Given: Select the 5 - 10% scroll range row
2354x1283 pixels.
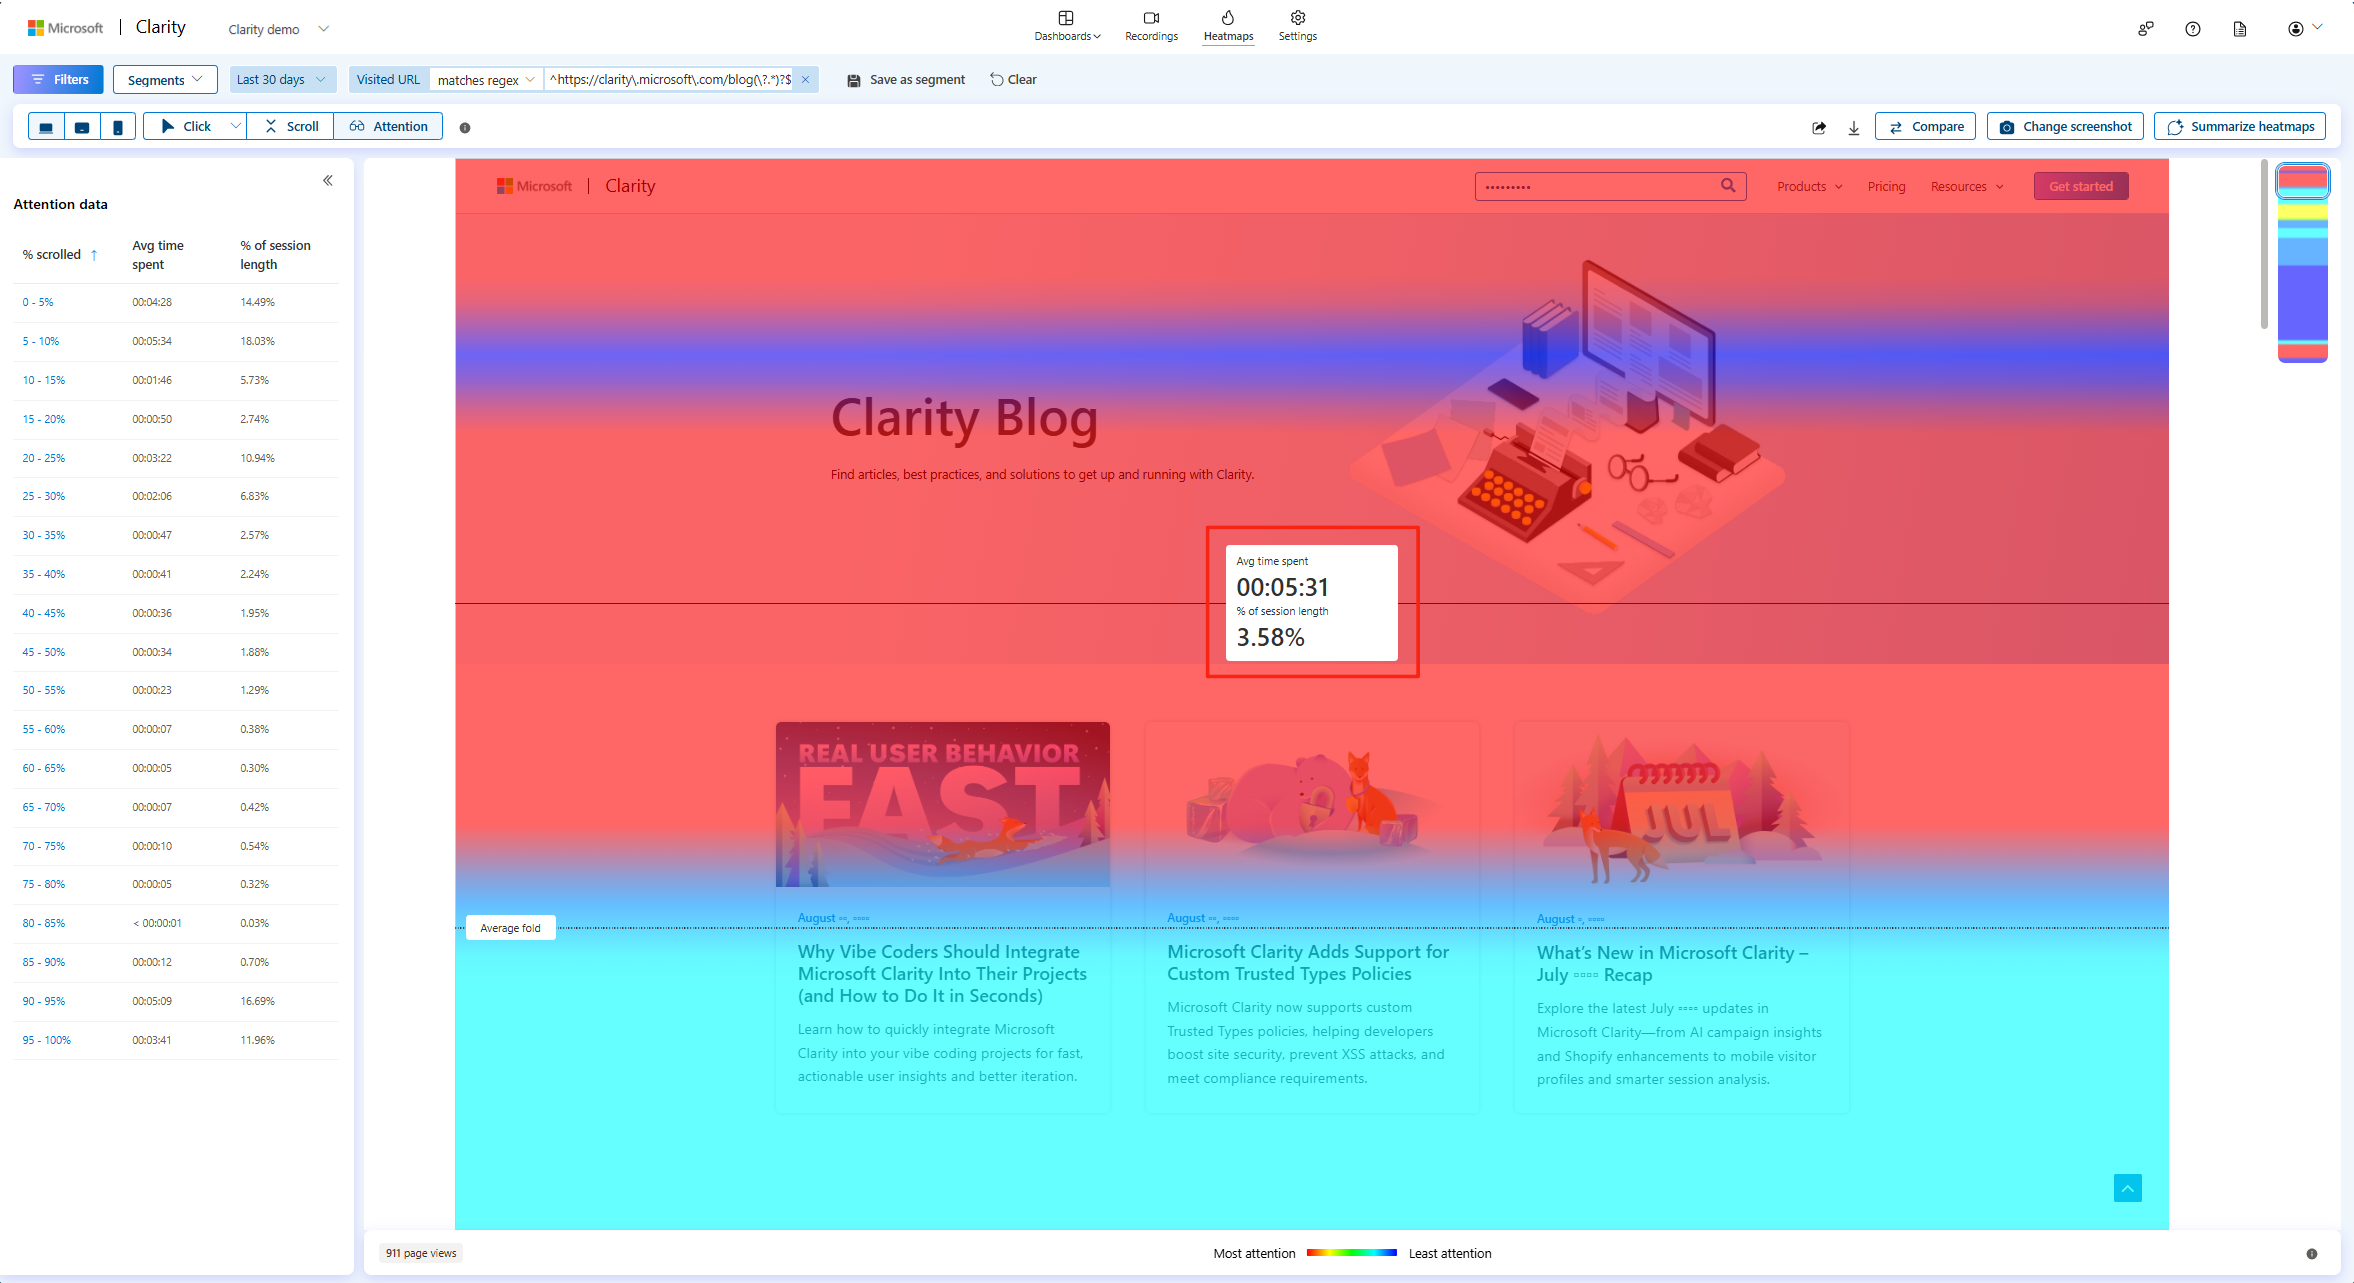Looking at the screenshot, I should pos(176,341).
